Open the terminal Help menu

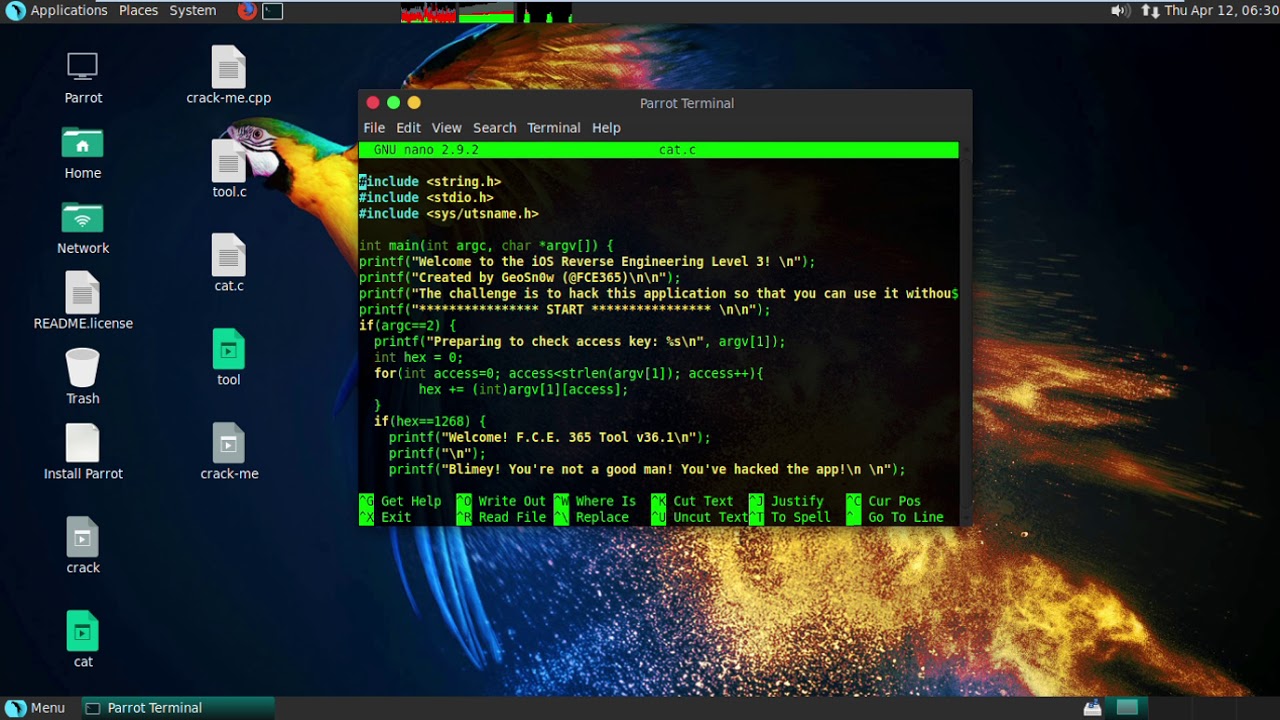[606, 128]
